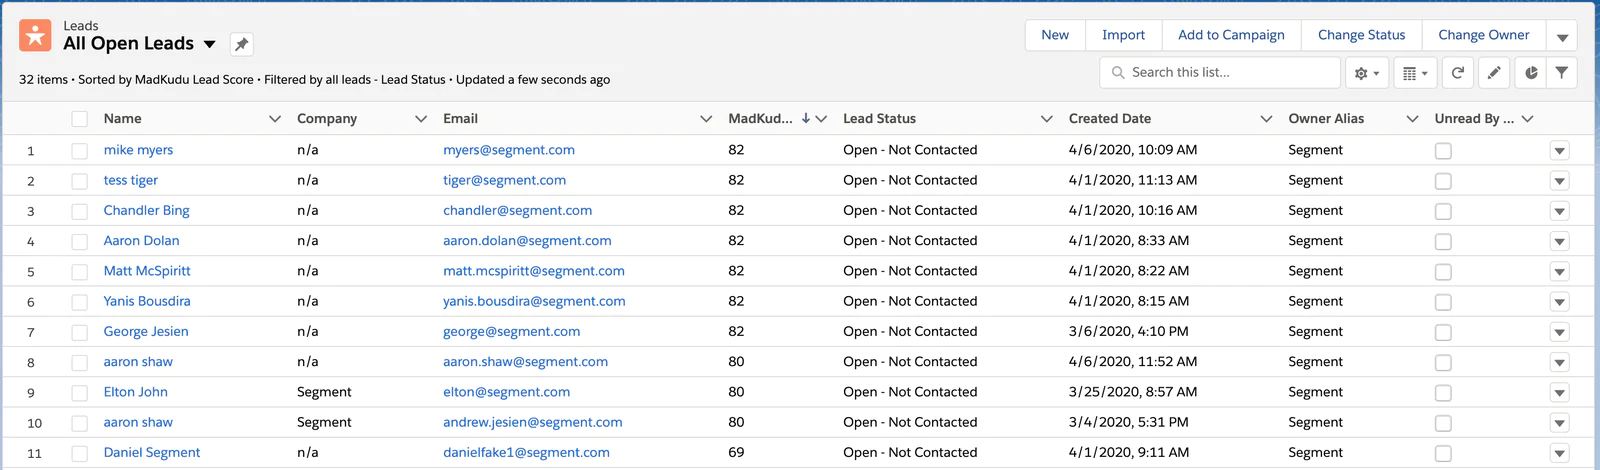The width and height of the screenshot is (1600, 470).
Task: Click the Import button
Action: 1123,35
